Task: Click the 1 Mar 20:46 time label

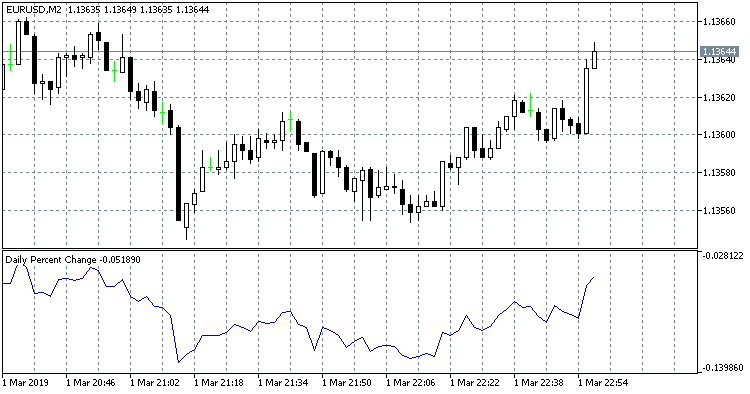Action: coord(90,383)
